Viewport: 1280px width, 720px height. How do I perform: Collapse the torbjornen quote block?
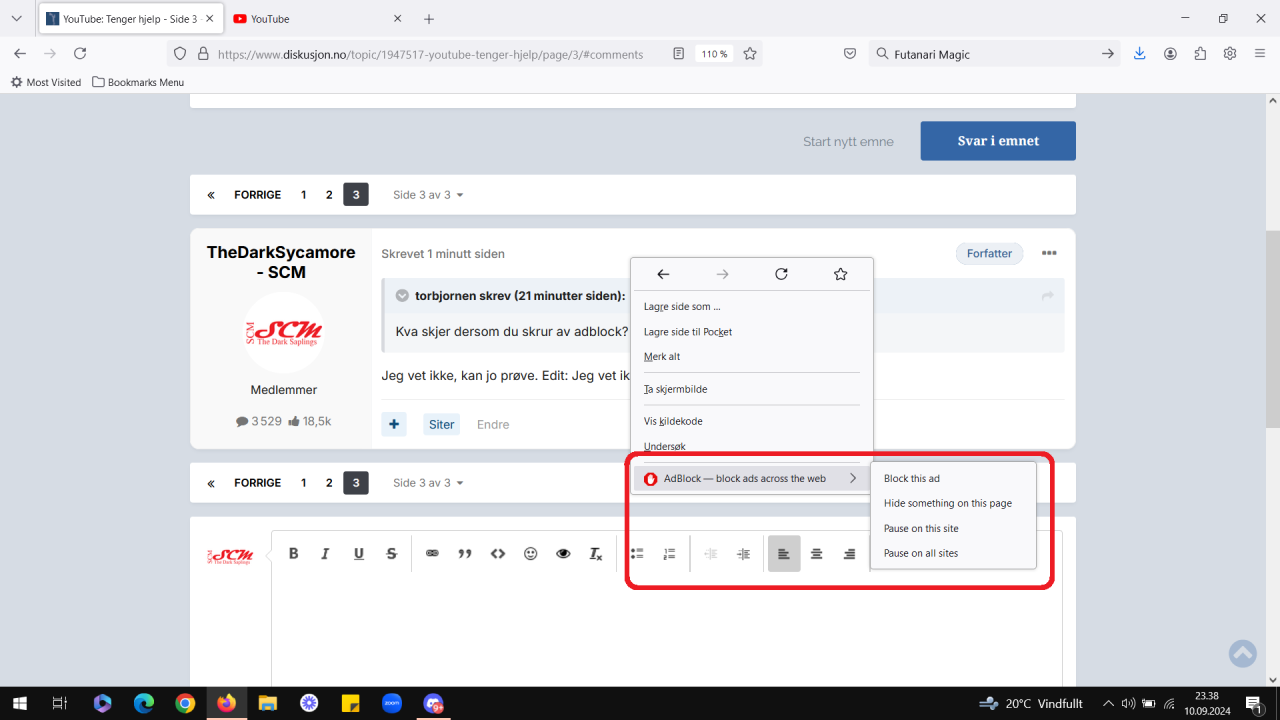click(402, 296)
